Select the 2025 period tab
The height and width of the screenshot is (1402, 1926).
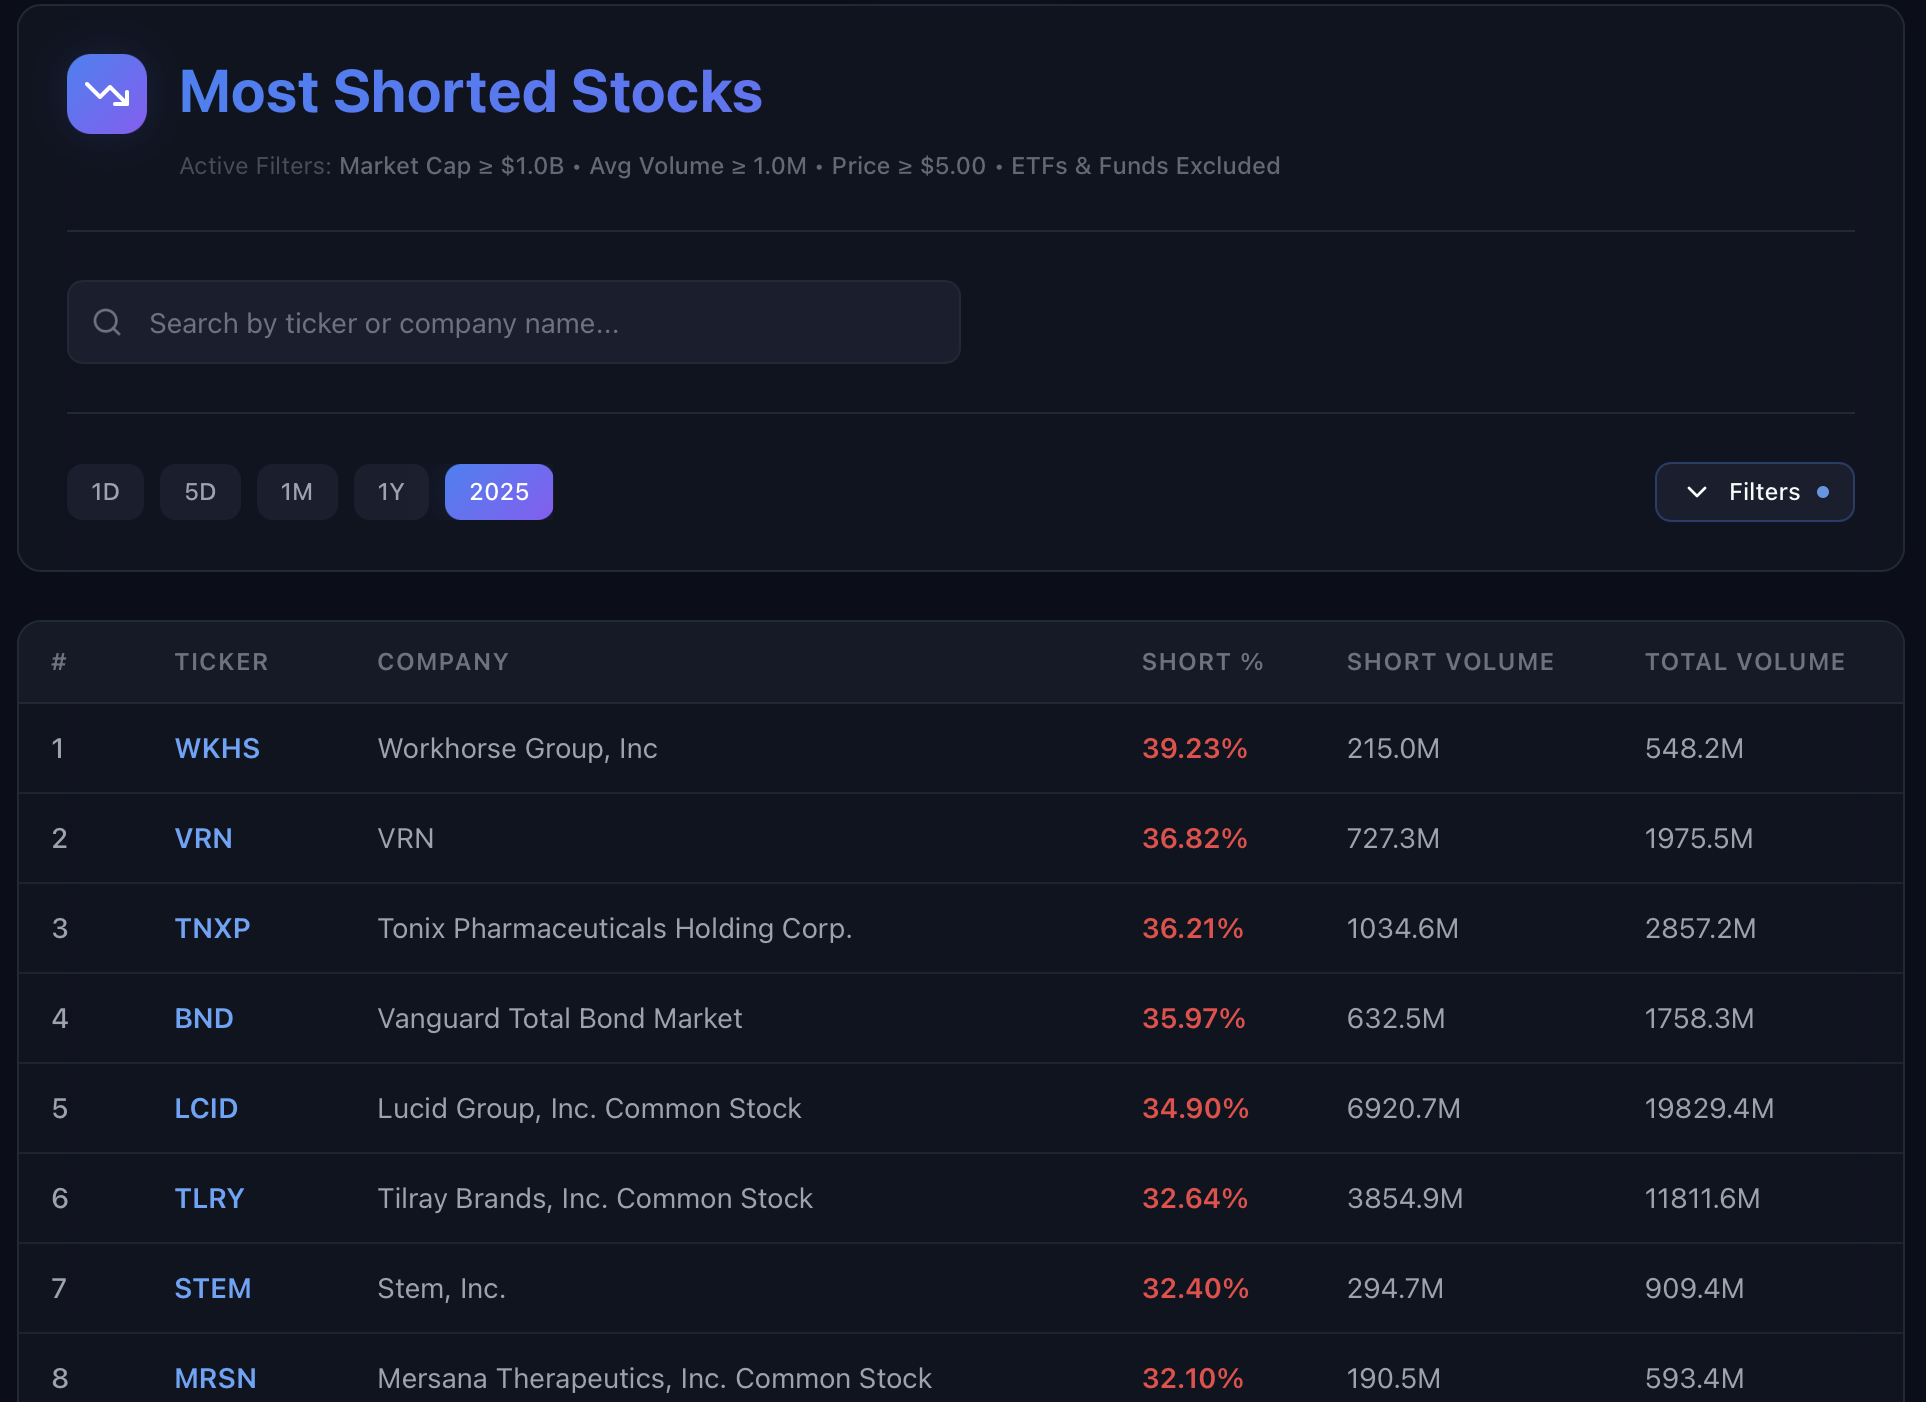(x=499, y=492)
